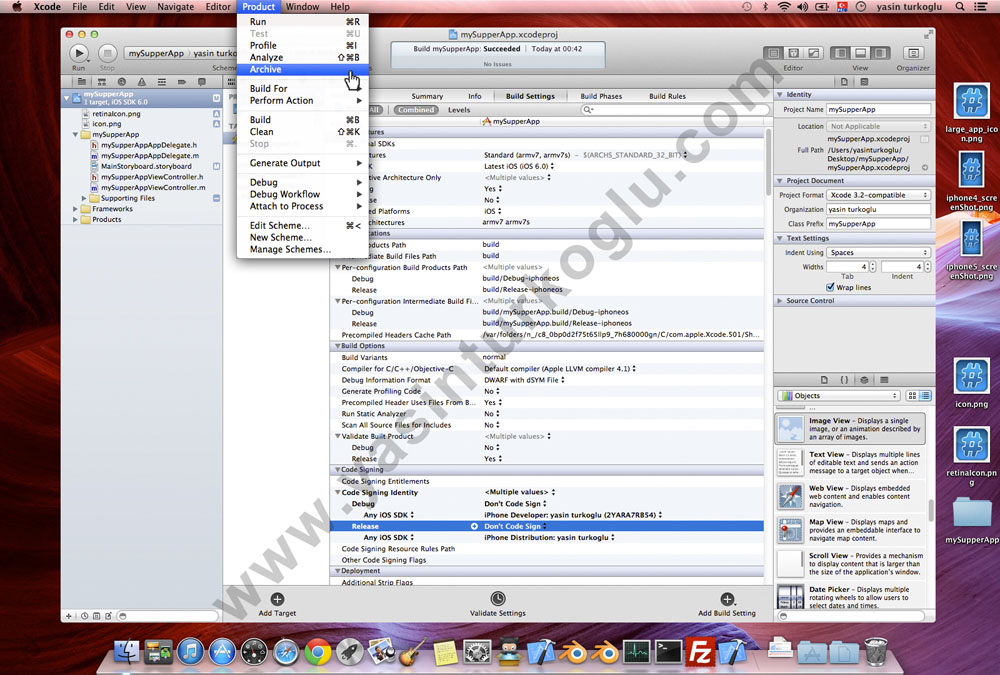Toggle the Navigator pane view button
Image resolution: width=1000 pixels, height=675 pixels.
[x=841, y=53]
